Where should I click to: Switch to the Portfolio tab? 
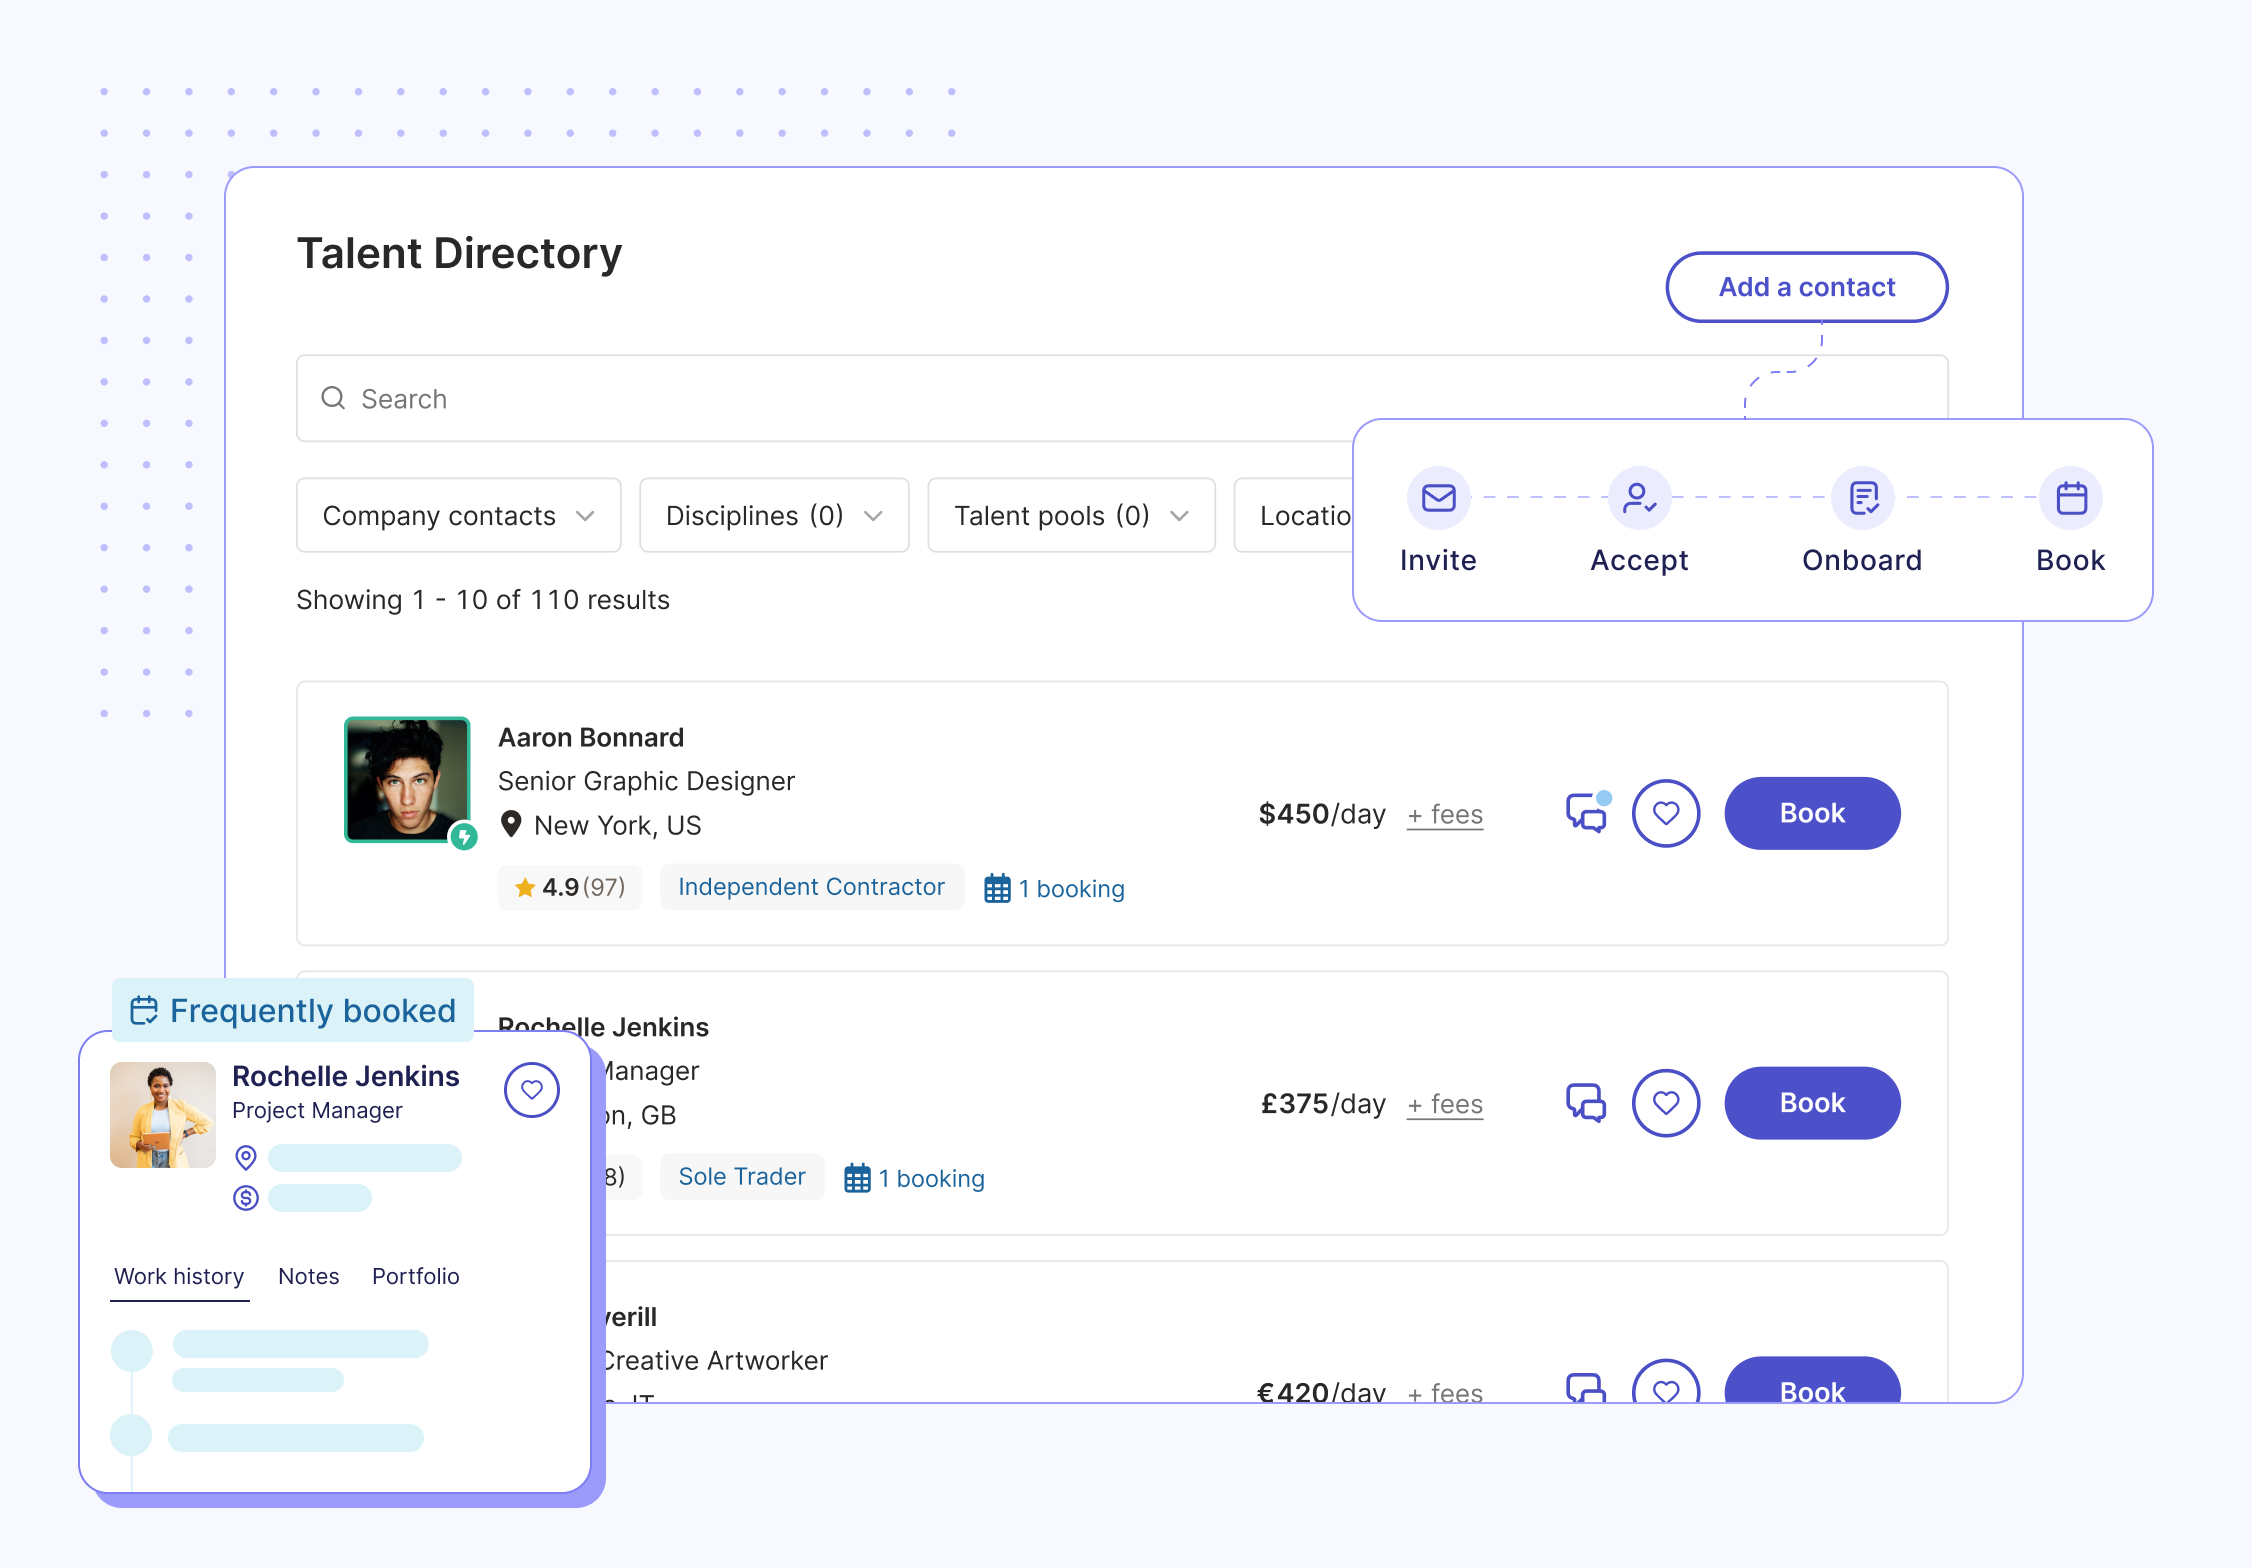[415, 1276]
